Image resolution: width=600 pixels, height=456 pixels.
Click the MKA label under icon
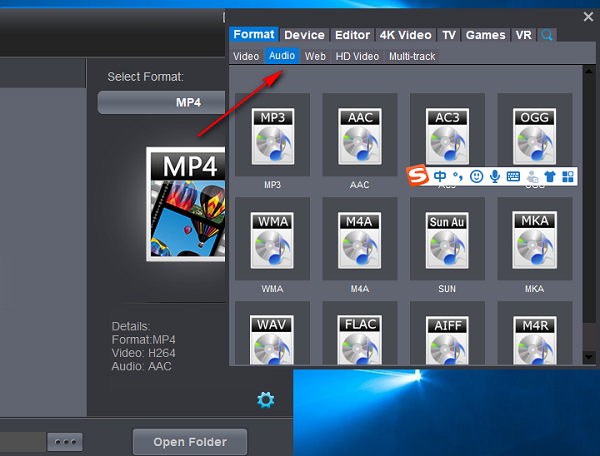click(x=534, y=289)
